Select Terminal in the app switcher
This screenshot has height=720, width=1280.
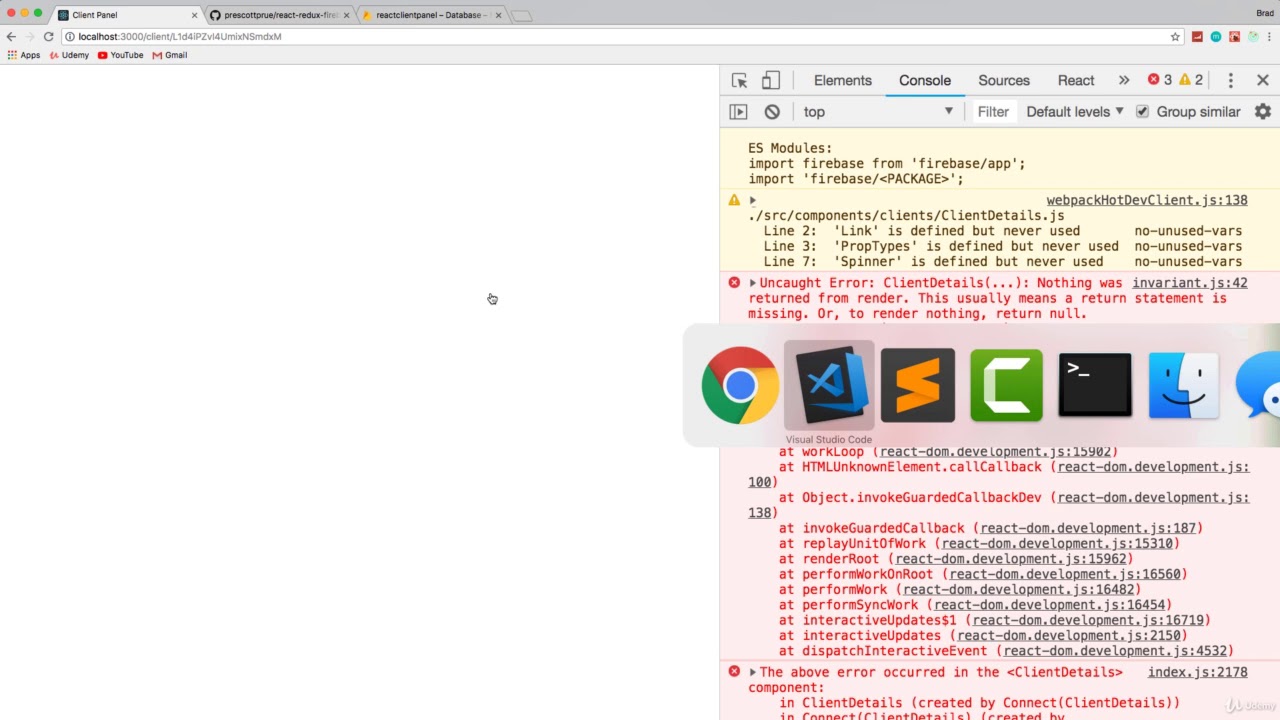[1095, 385]
